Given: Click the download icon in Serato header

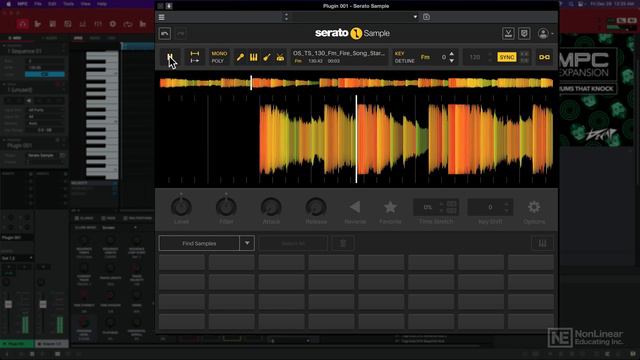Looking at the screenshot, I should pos(508,33).
